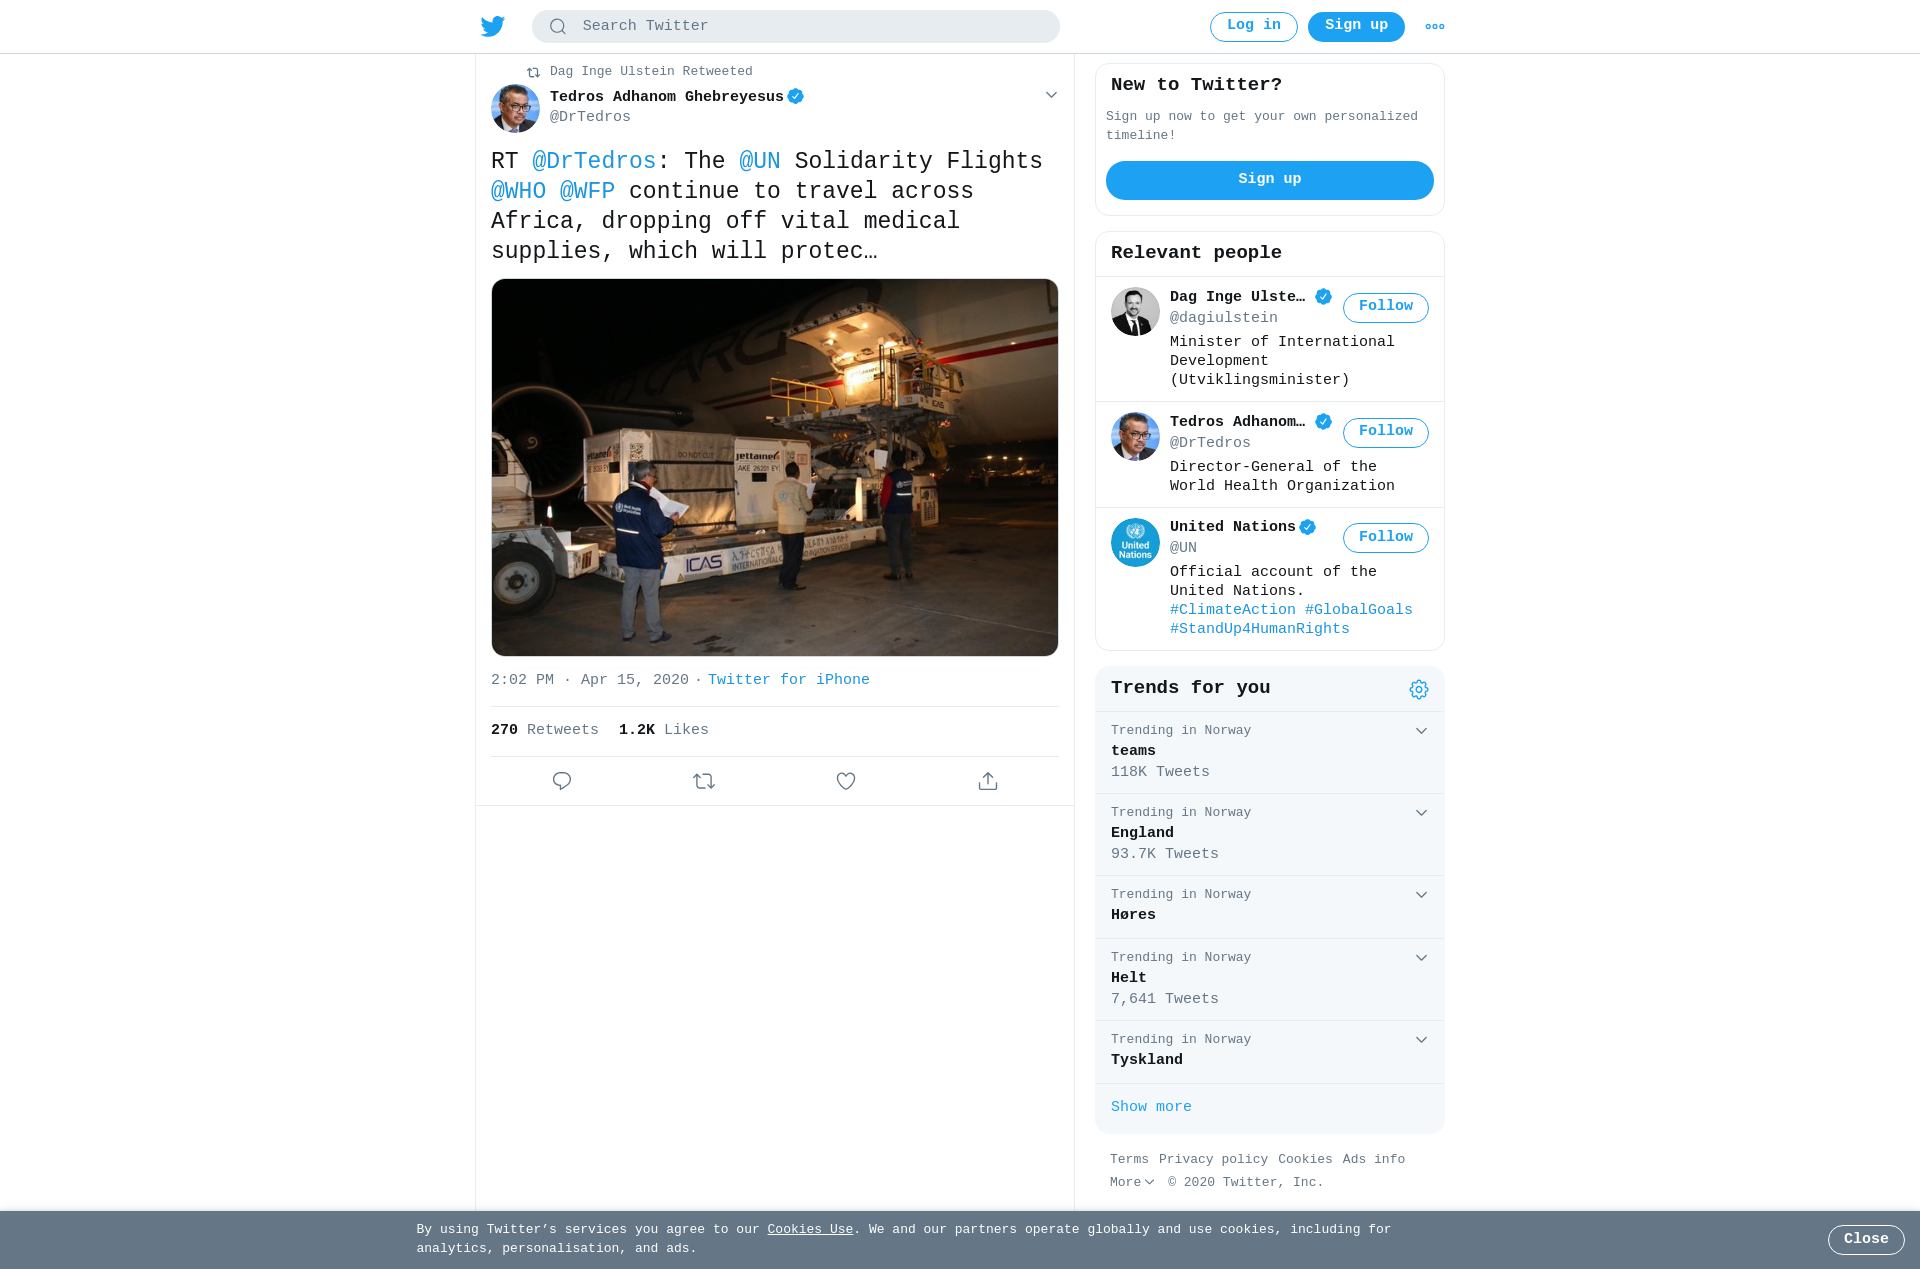Screen dimensions: 1920x1269
Task: Like the tweet with the heart icon
Action: pyautogui.click(x=846, y=781)
